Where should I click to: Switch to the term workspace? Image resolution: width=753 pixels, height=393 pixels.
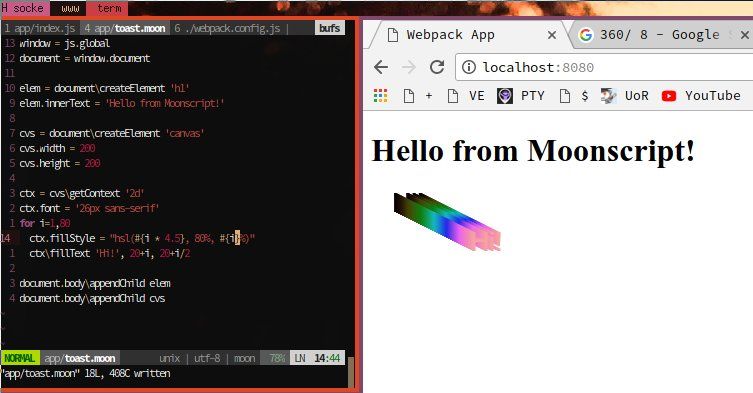(109, 8)
